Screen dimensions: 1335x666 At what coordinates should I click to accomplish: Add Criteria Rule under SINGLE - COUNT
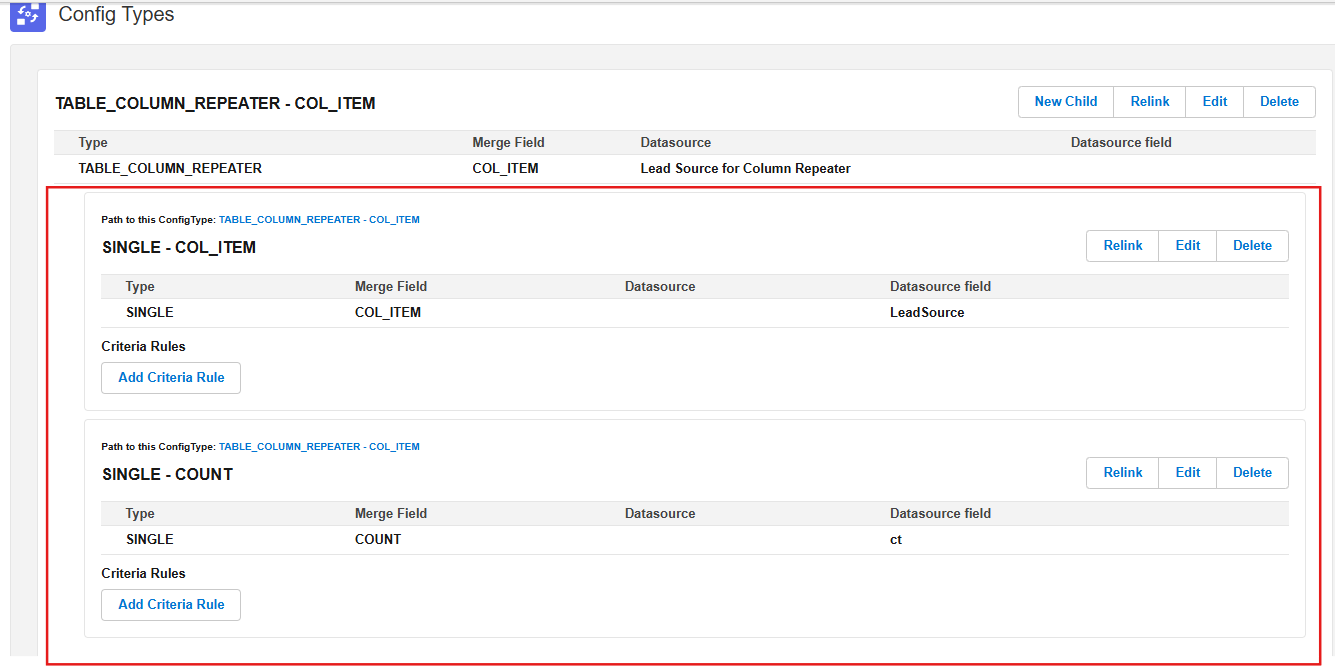[171, 605]
